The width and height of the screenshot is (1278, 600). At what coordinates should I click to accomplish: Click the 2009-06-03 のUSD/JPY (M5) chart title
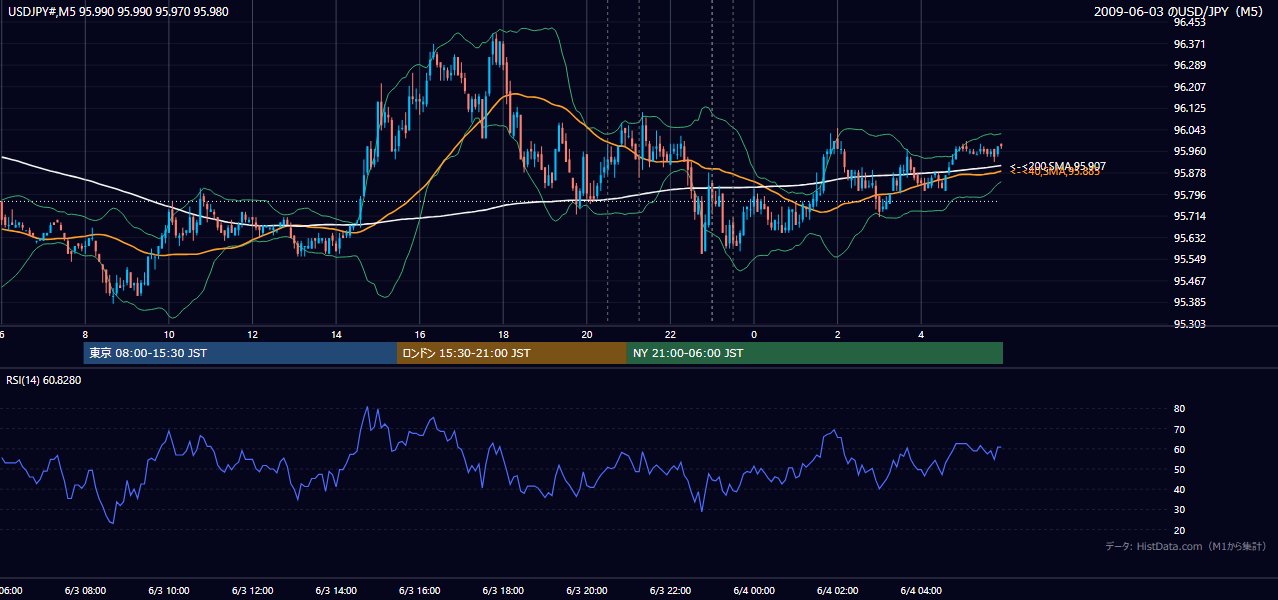coord(1180,12)
